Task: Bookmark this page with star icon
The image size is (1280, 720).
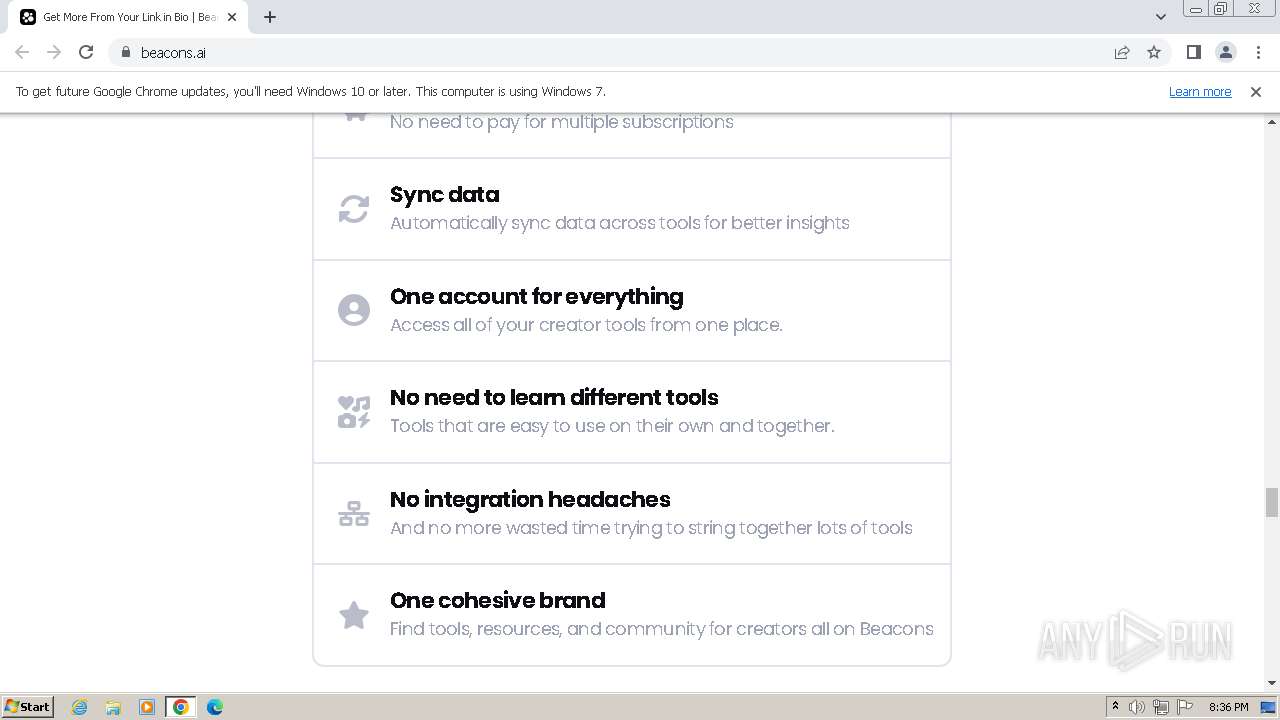Action: [x=1154, y=52]
